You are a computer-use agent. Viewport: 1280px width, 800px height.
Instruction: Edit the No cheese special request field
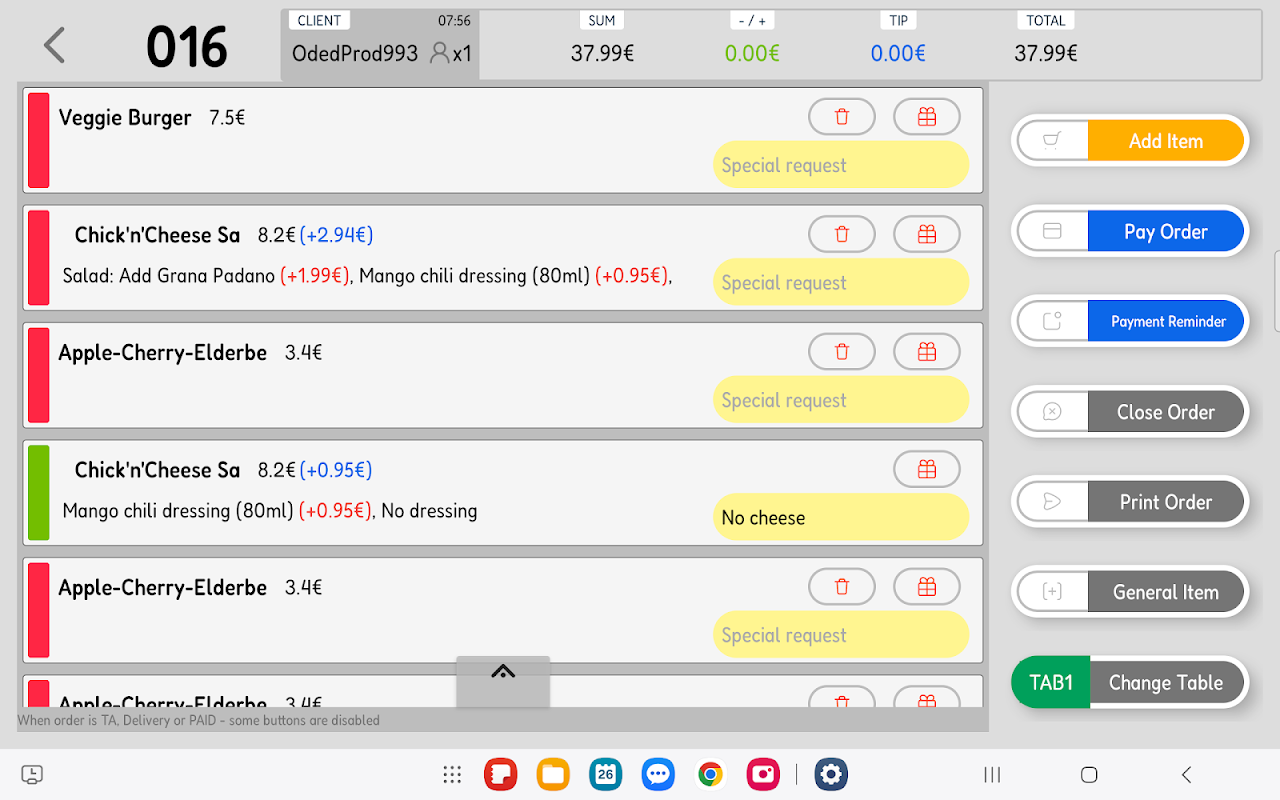click(x=841, y=518)
